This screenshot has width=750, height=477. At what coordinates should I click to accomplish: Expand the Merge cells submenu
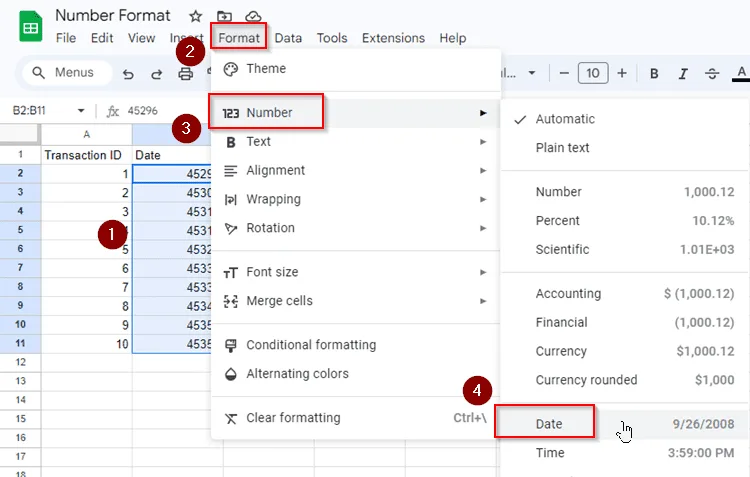355,301
